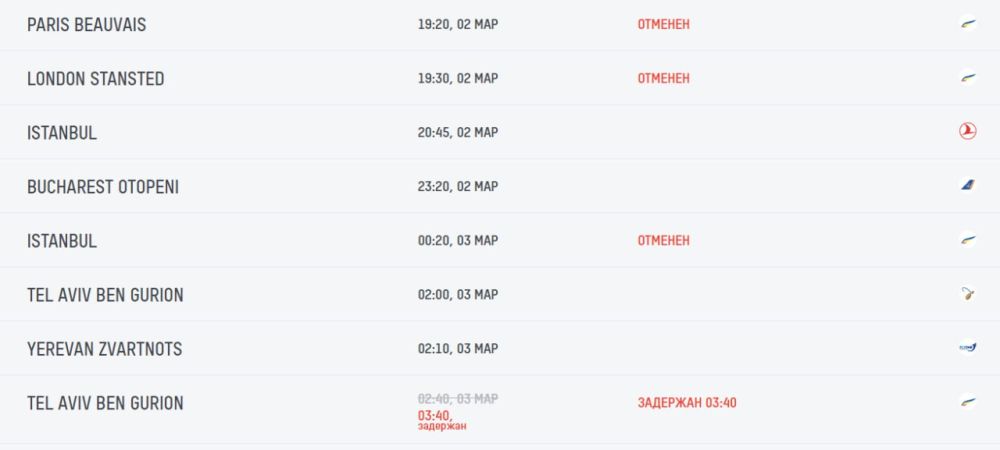The image size is (1000, 450).
Task: Click the airline logo on the London Stansted row
Action: [967, 78]
